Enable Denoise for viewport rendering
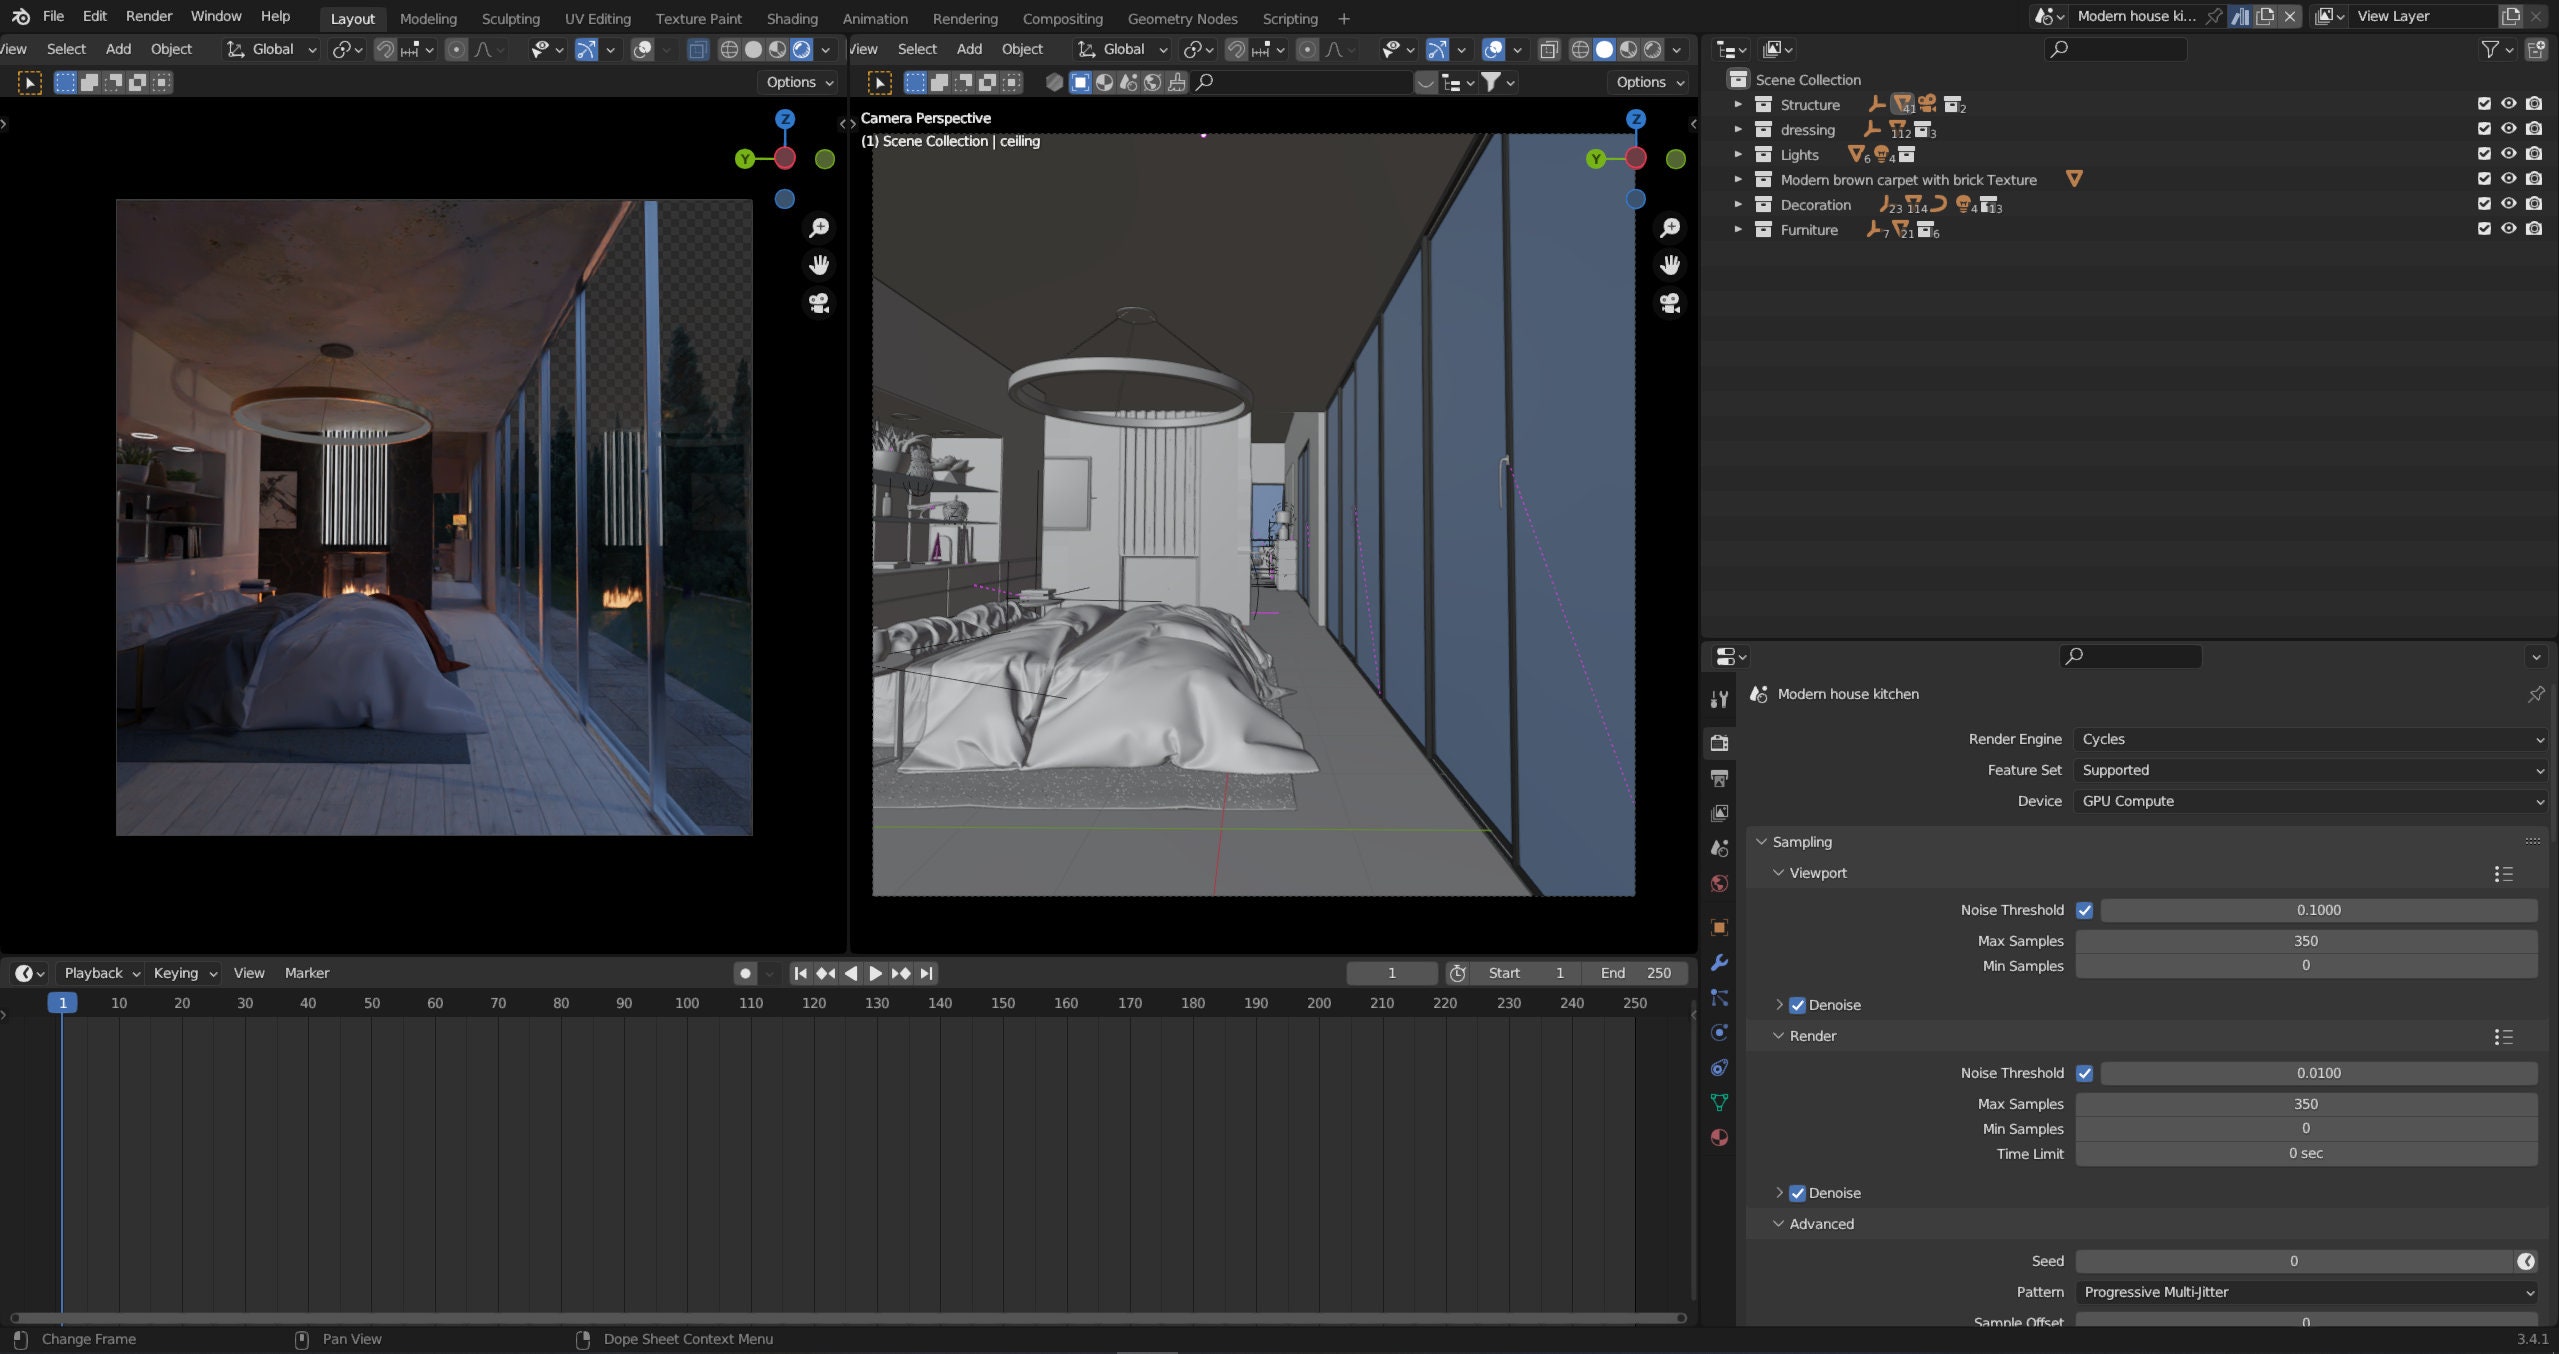 pos(1797,1004)
